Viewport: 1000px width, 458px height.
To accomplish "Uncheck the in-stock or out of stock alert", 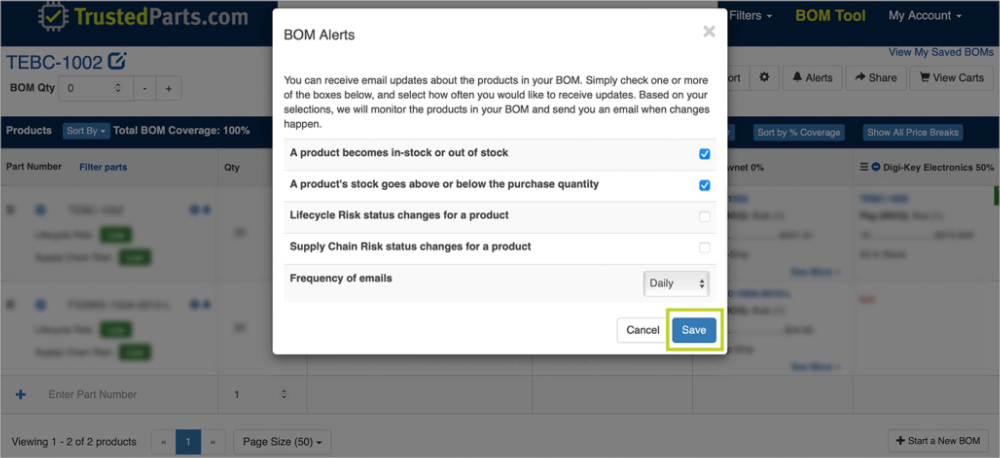I will click(705, 154).
